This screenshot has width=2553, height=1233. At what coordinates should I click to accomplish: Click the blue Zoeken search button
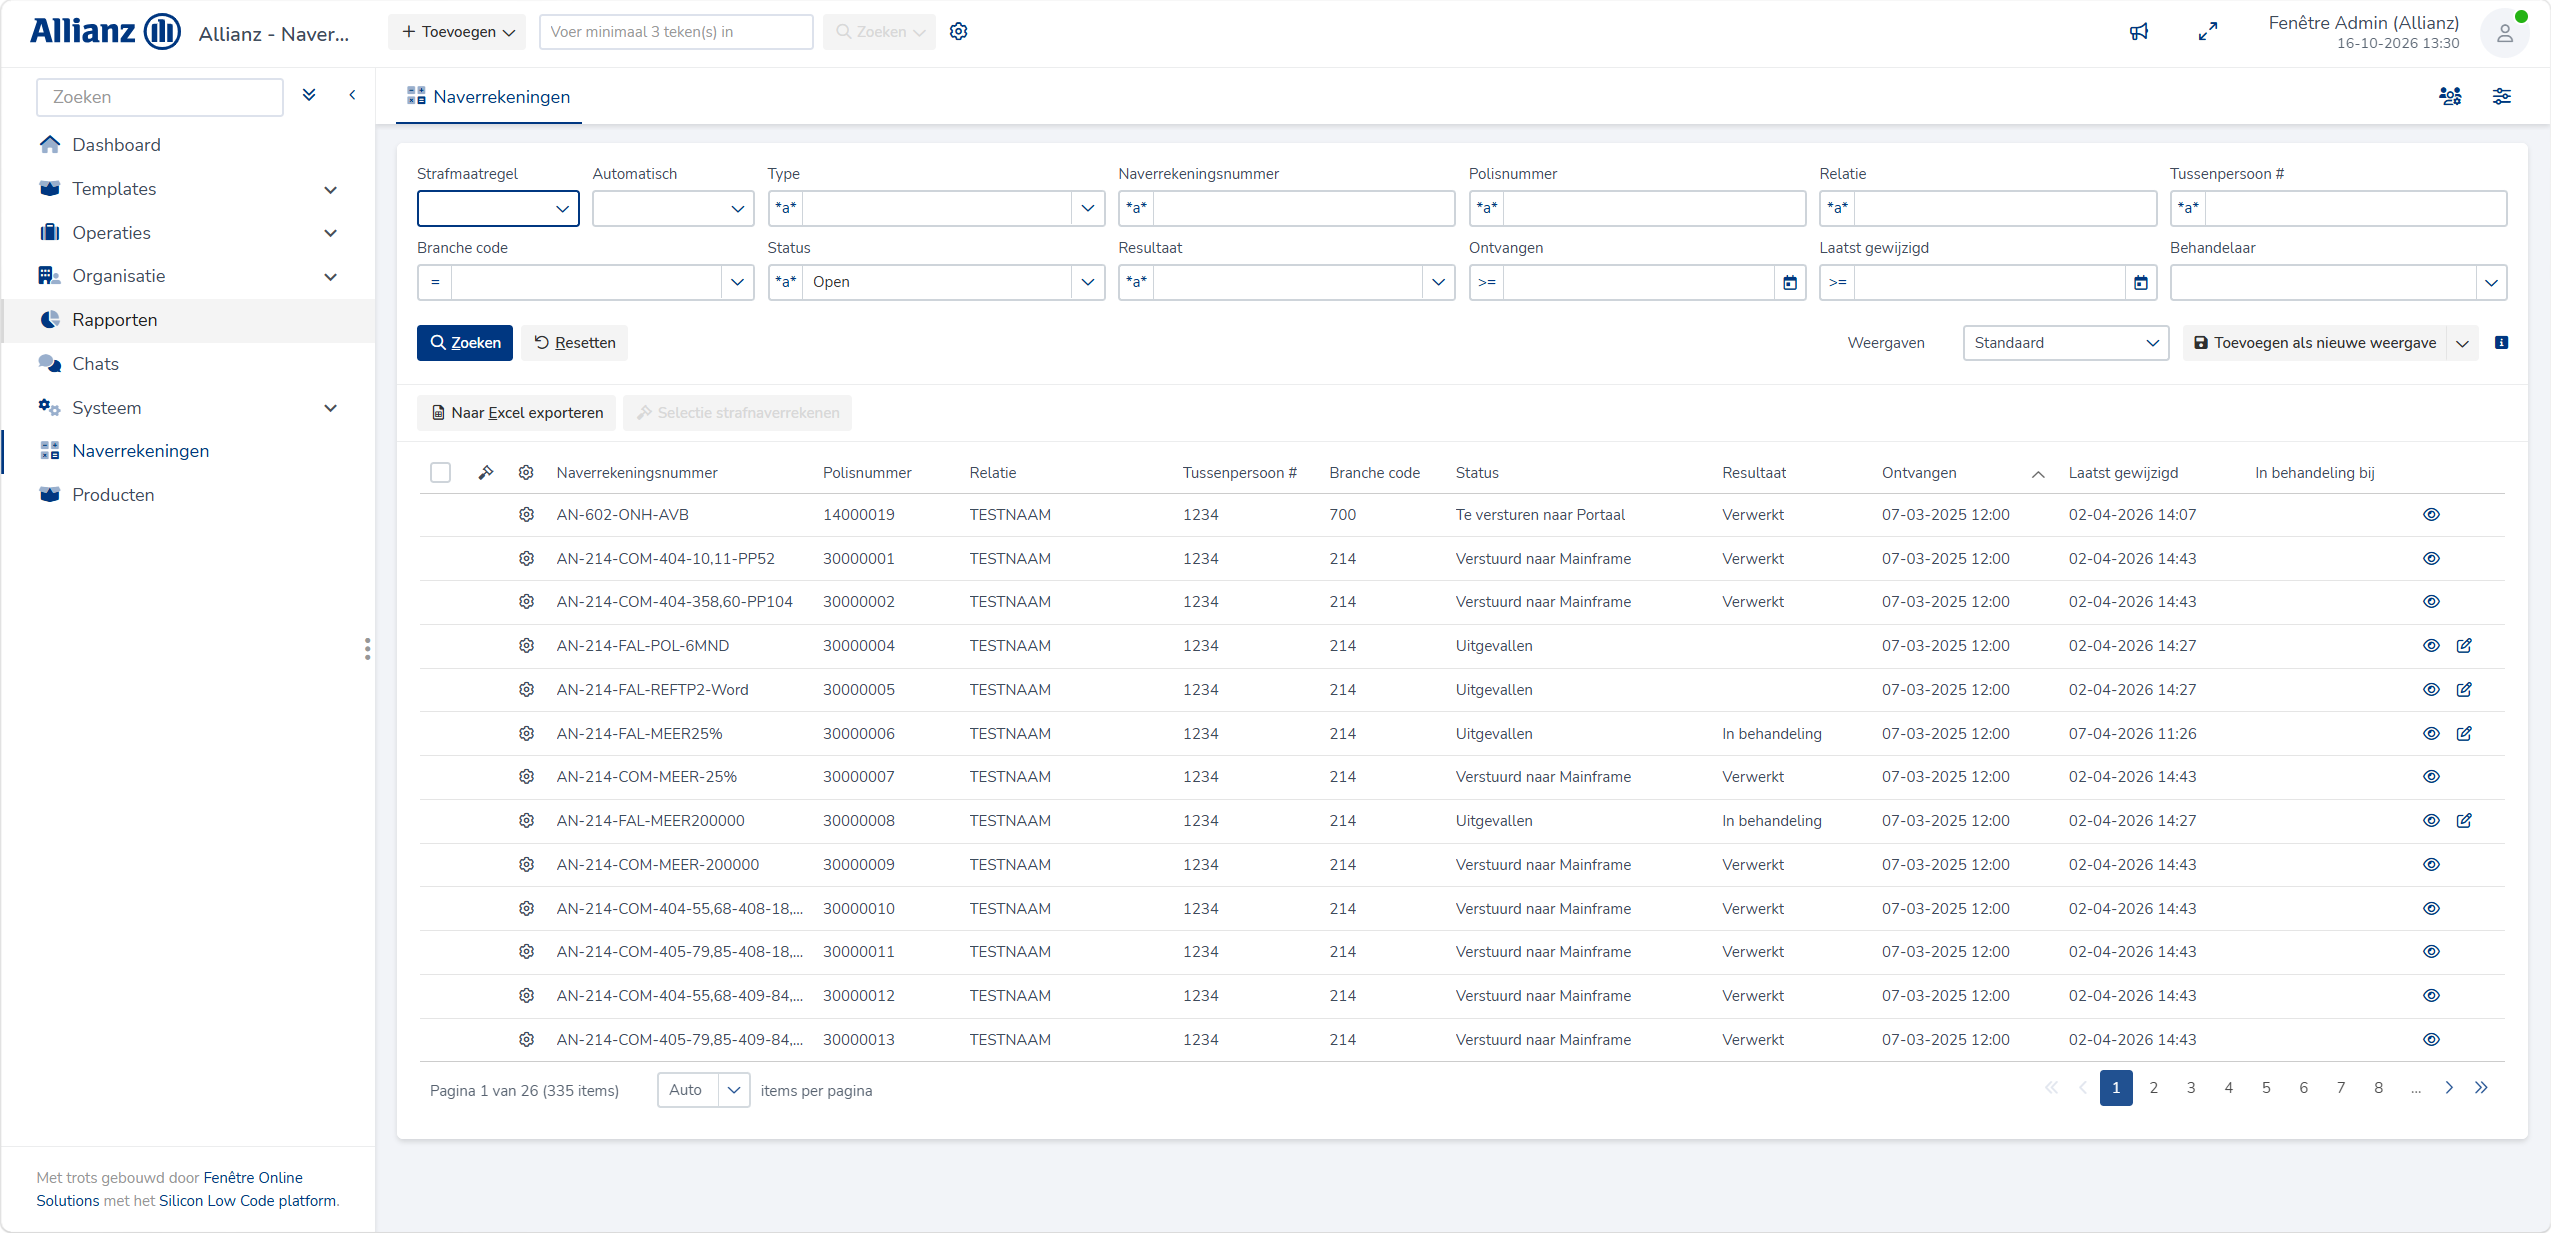click(x=465, y=343)
